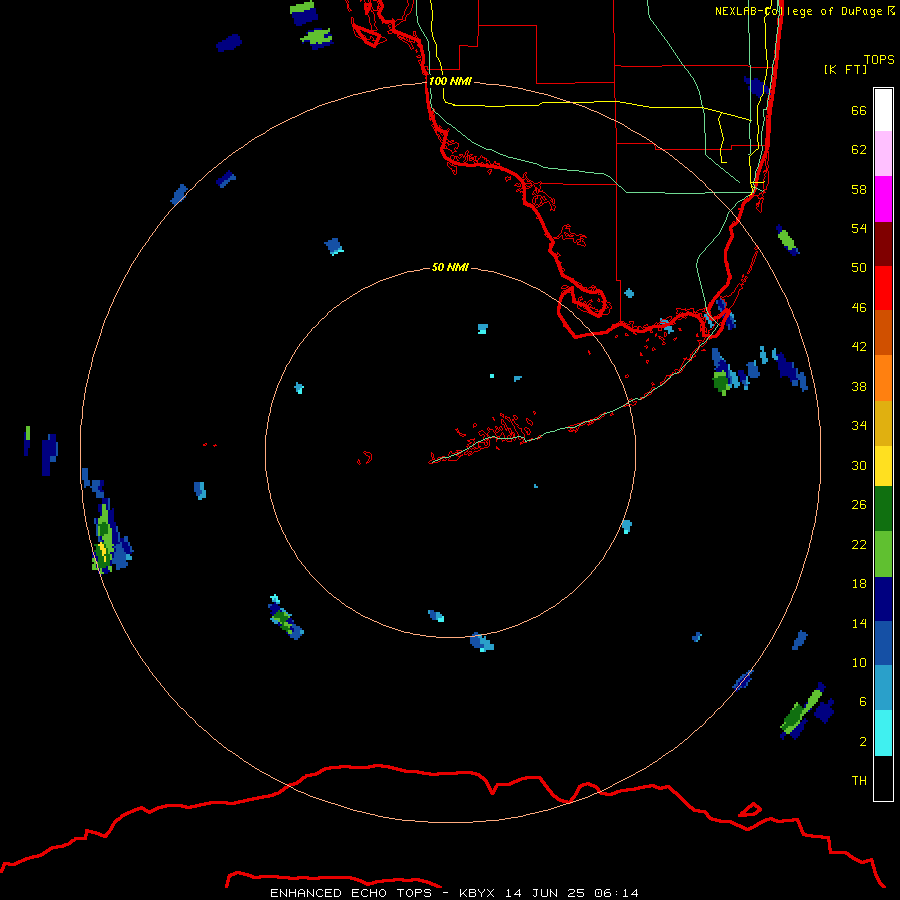Click the 34 legend value
The width and height of the screenshot is (900, 900).
tap(859, 426)
